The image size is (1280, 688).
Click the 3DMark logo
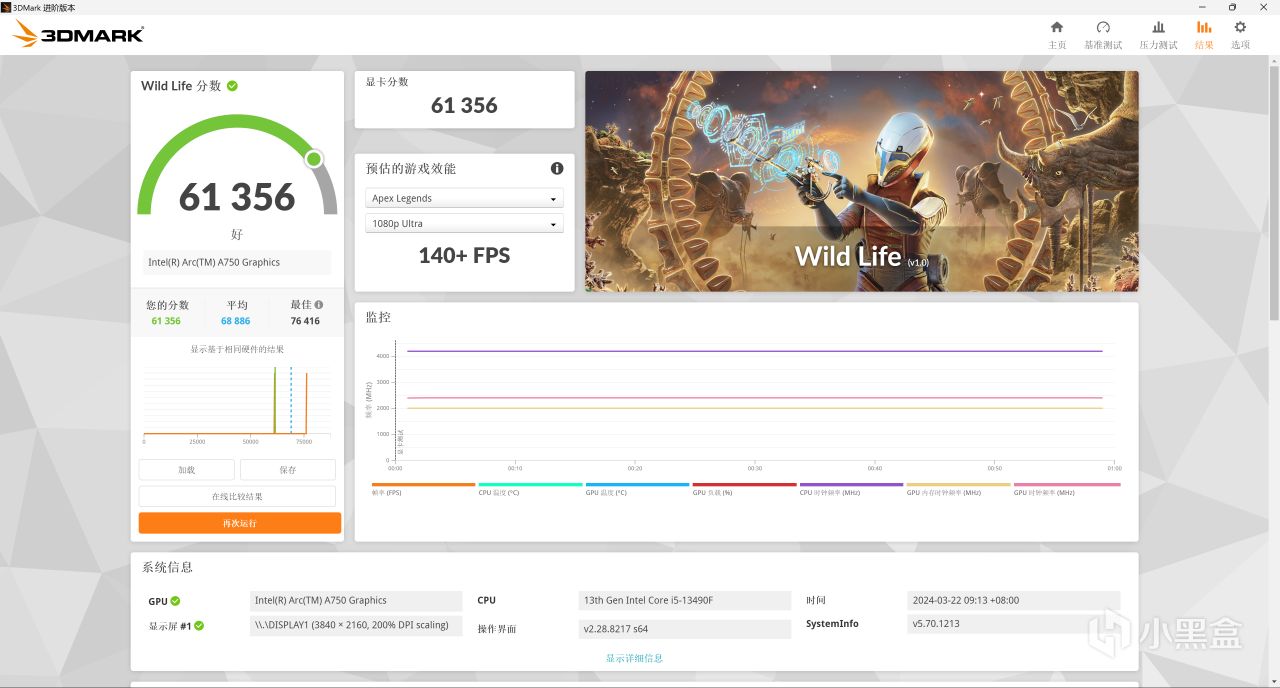[x=79, y=35]
